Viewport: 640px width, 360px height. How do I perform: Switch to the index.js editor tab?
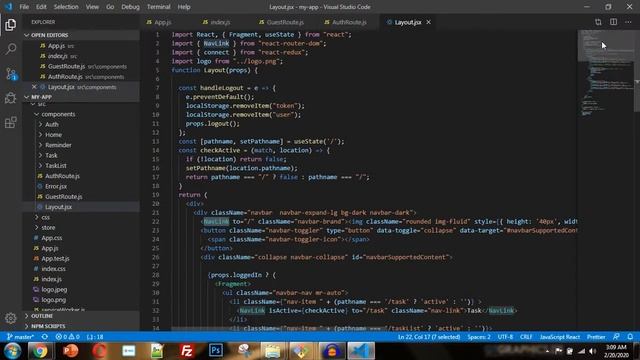pyautogui.click(x=220, y=22)
